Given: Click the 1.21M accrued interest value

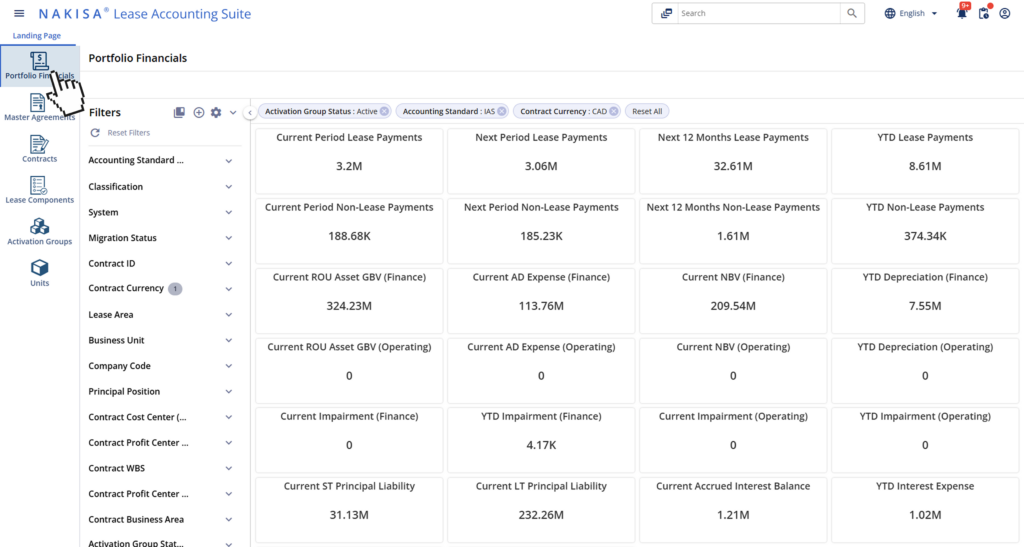Looking at the screenshot, I should [733, 514].
